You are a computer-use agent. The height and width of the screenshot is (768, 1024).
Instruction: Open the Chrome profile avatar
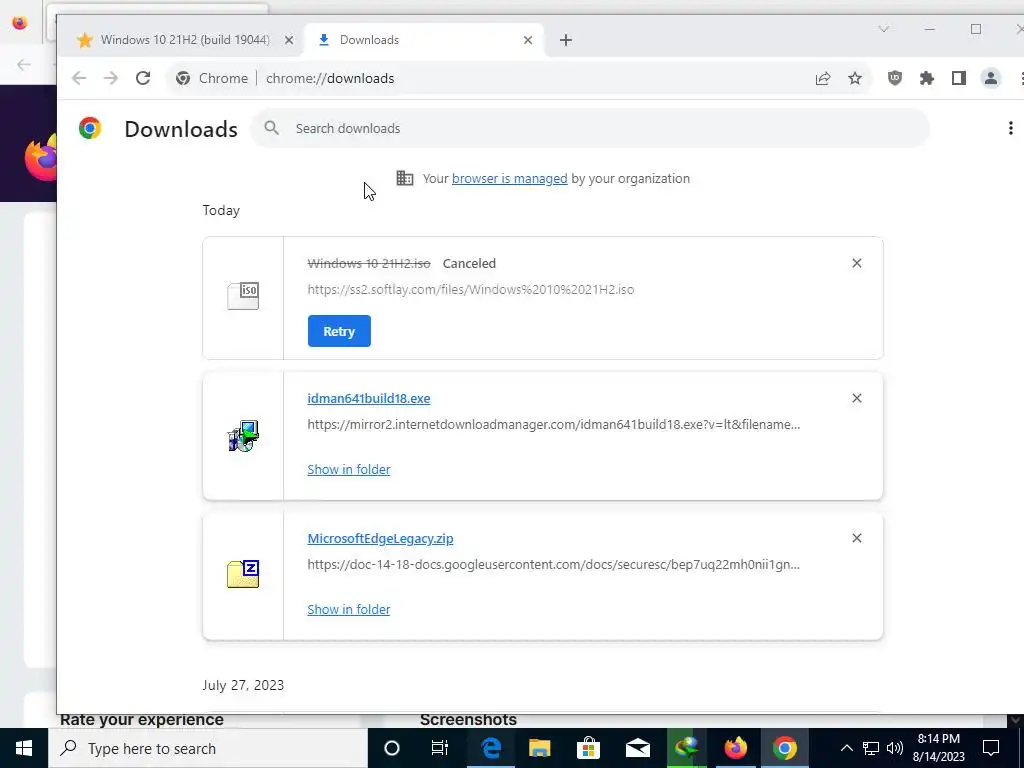point(991,78)
